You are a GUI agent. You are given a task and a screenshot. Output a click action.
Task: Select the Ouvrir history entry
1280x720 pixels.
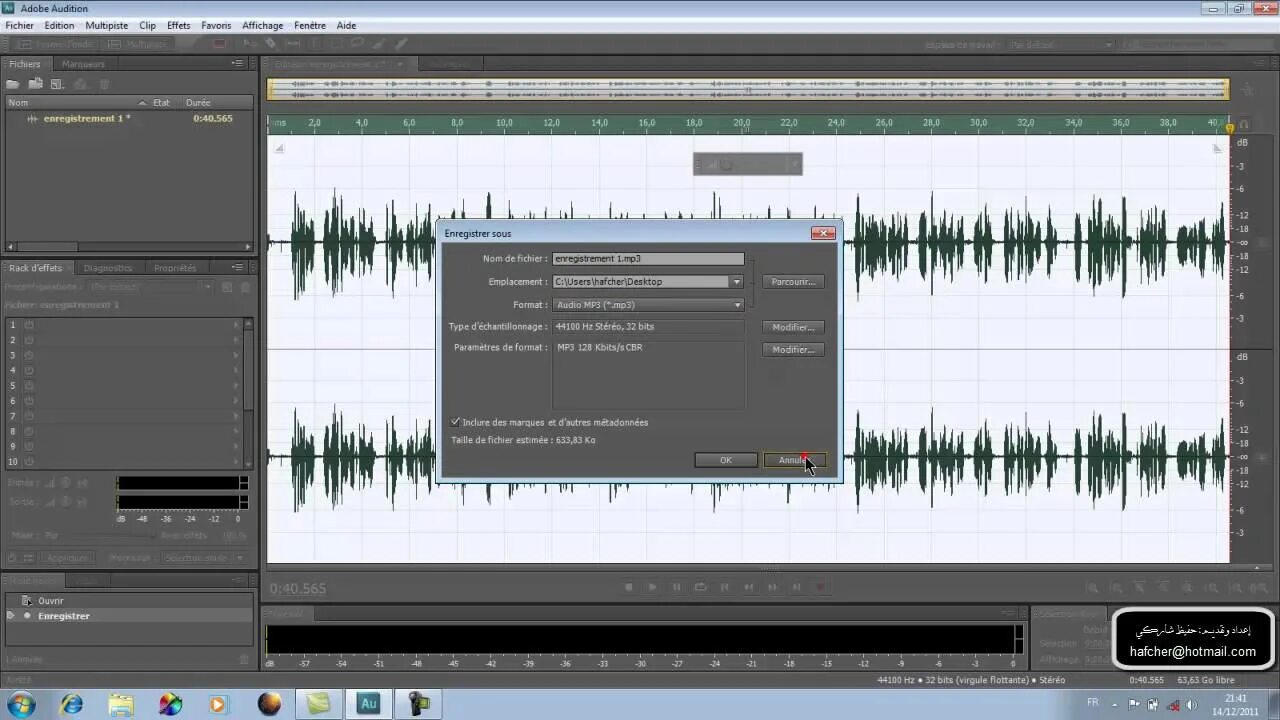click(128, 601)
